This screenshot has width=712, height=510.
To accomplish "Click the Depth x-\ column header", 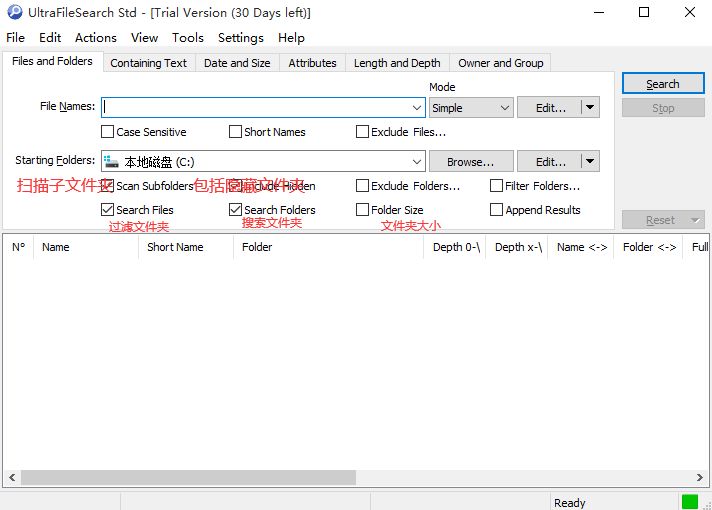I will click(x=517, y=247).
